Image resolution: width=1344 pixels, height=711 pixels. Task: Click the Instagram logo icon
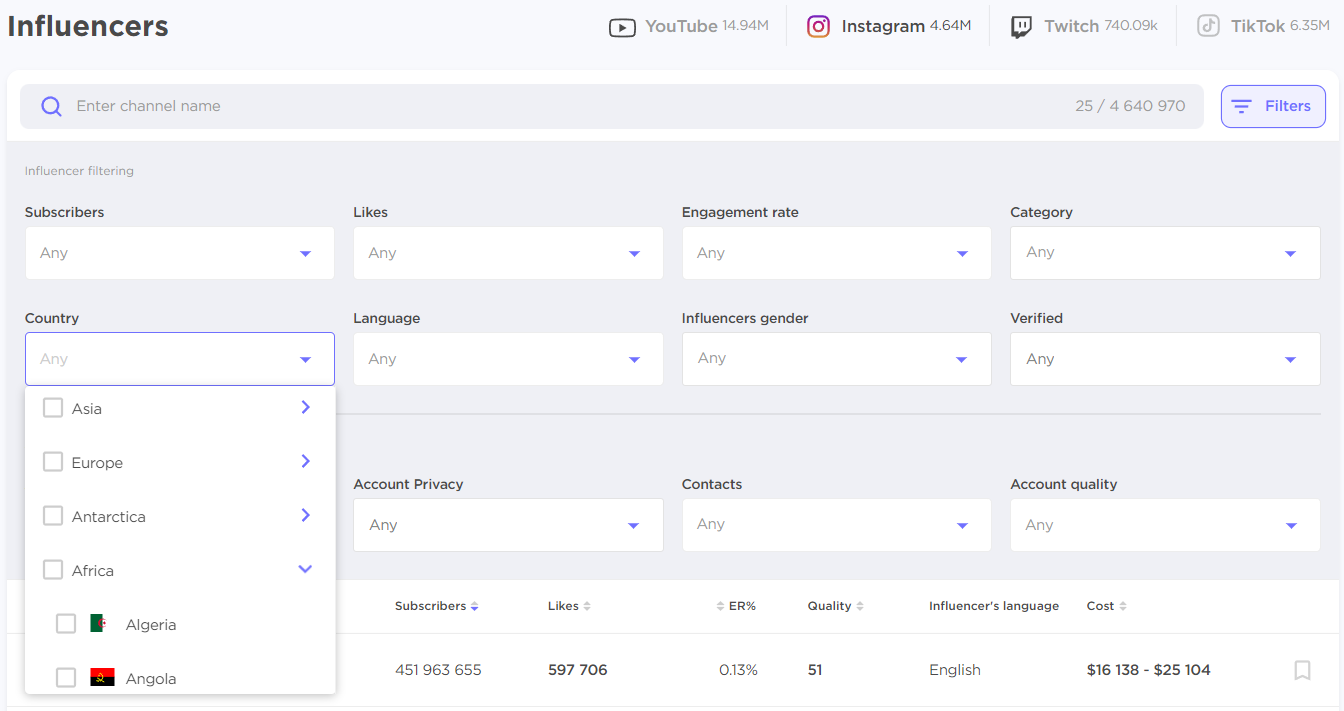pos(818,27)
